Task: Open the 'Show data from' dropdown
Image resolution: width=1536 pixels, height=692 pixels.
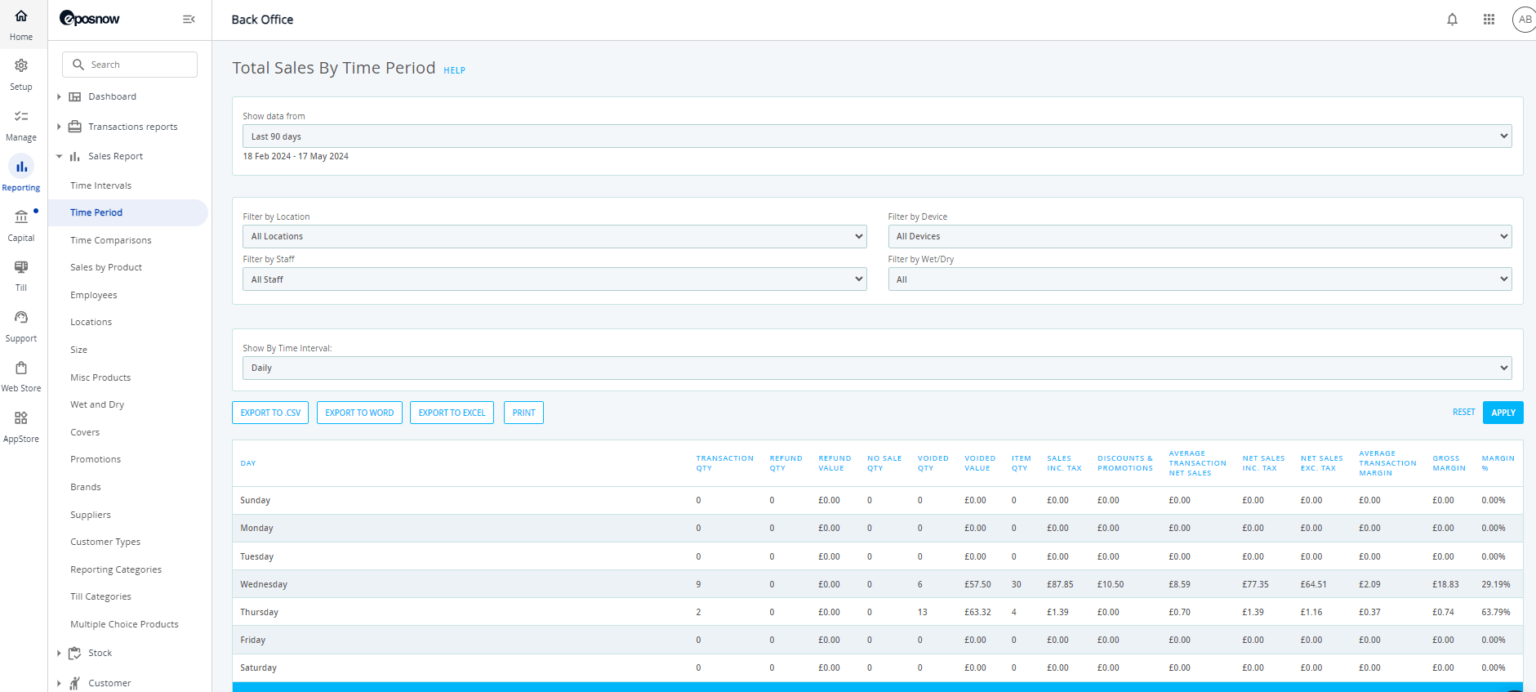Action: click(876, 136)
